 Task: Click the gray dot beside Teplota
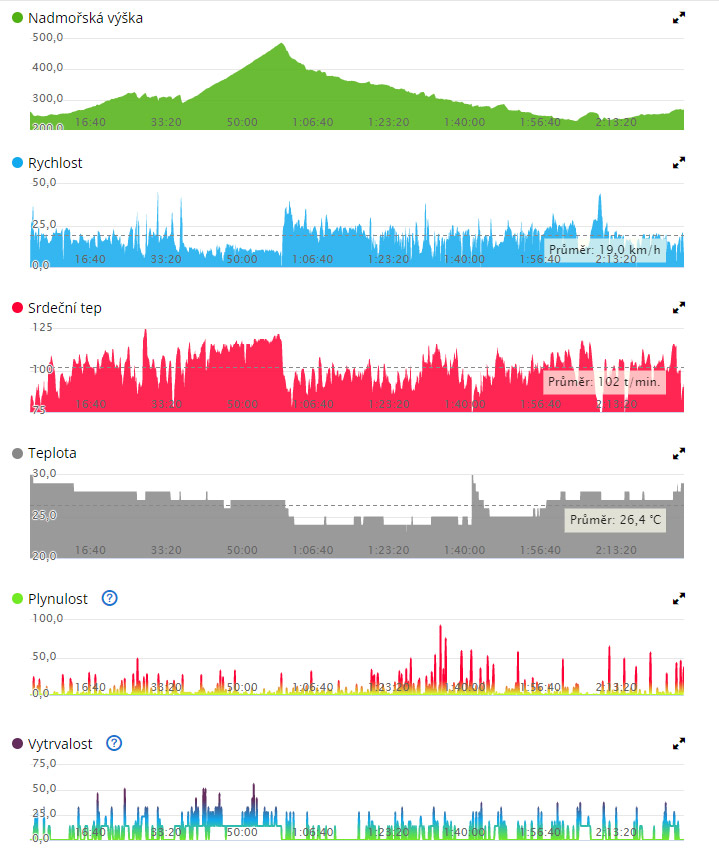point(17,453)
